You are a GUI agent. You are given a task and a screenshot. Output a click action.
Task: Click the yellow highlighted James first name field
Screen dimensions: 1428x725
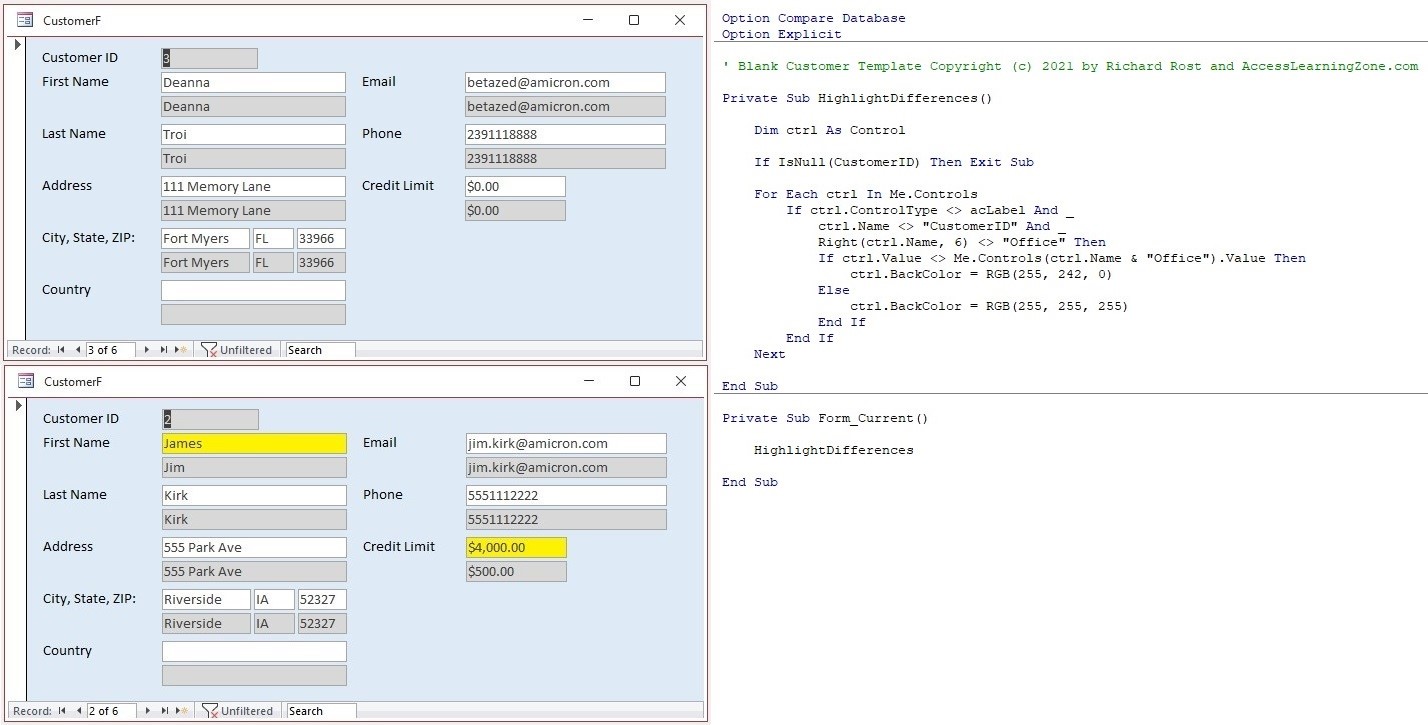point(254,443)
